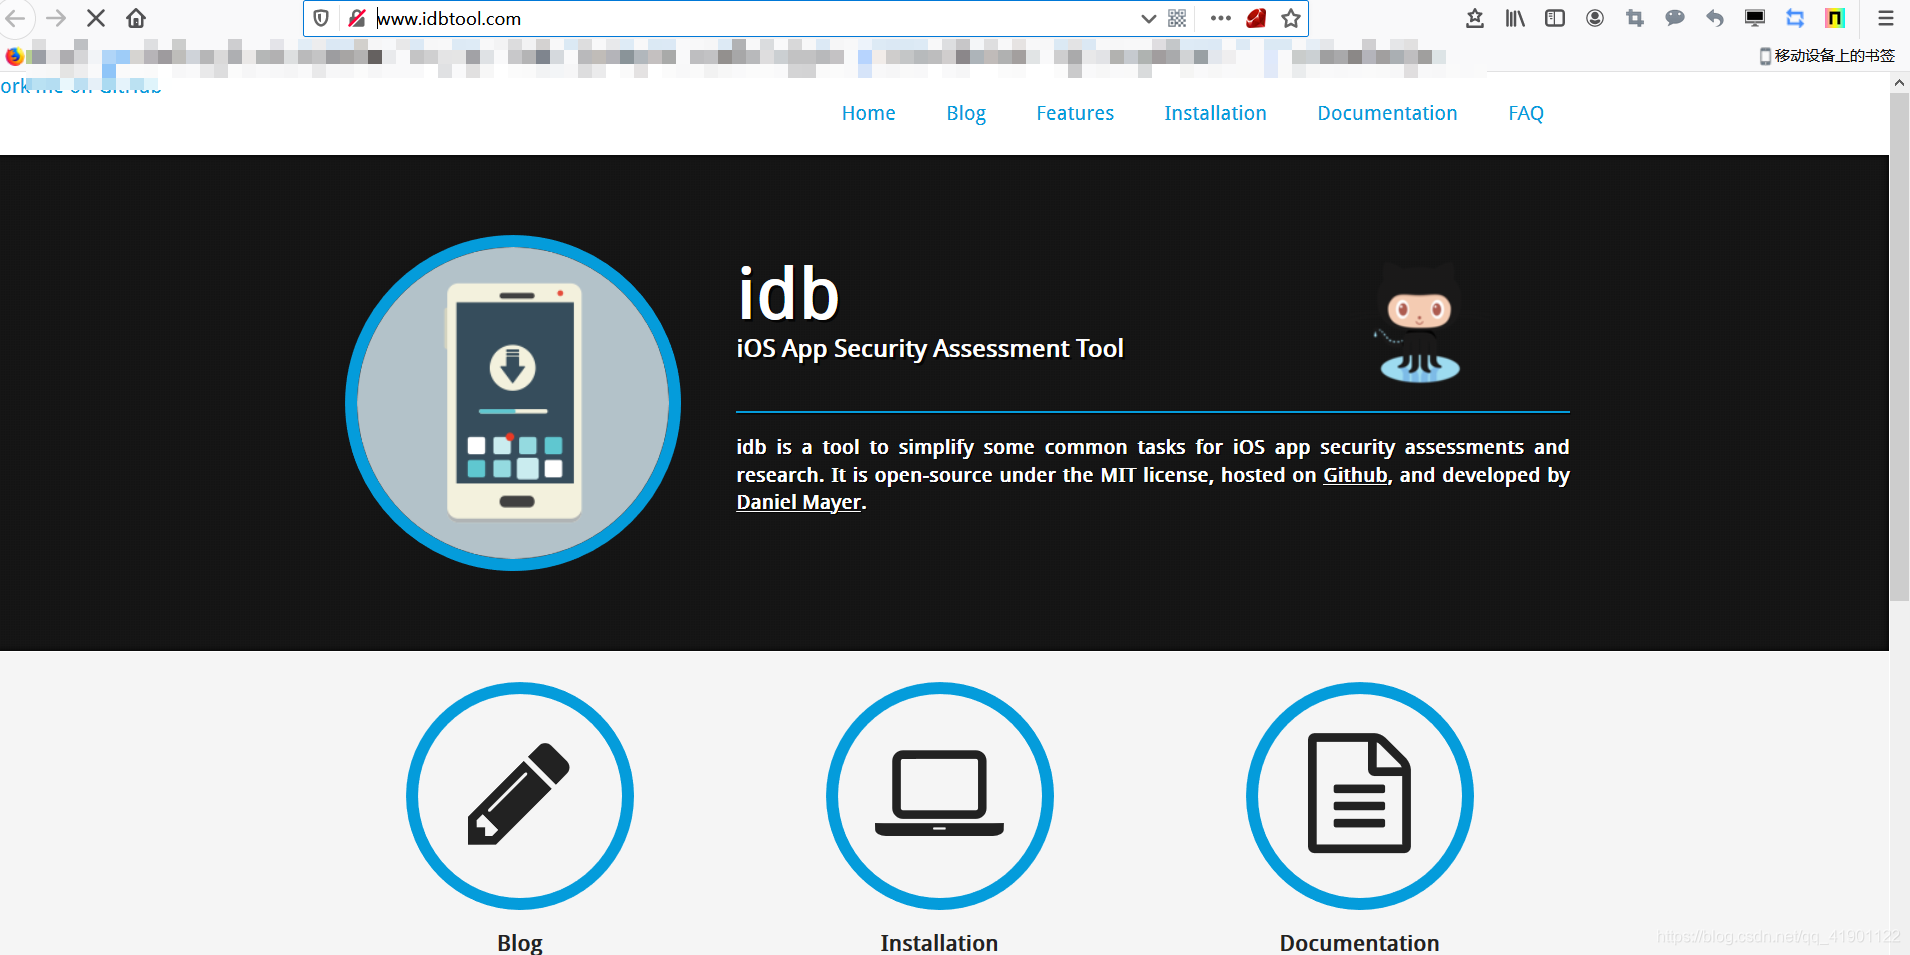Follow the Daniel Mayer link

[798, 502]
